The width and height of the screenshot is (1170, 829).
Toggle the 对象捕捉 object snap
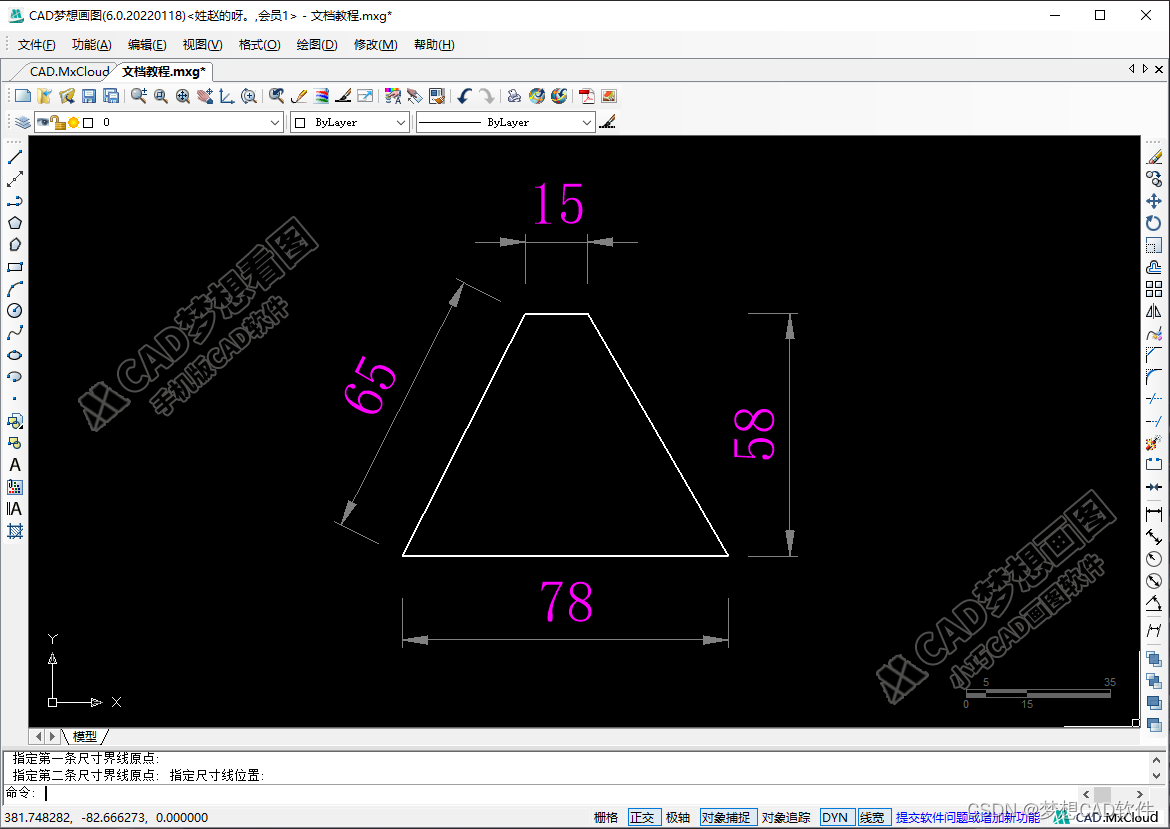pos(726,817)
